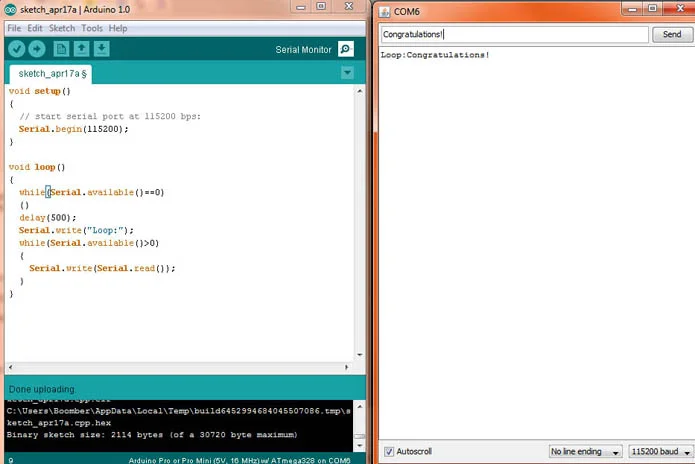Open the 115200 baud dropdown
Image resolution: width=695 pixels, height=464 pixels.
pos(661,452)
